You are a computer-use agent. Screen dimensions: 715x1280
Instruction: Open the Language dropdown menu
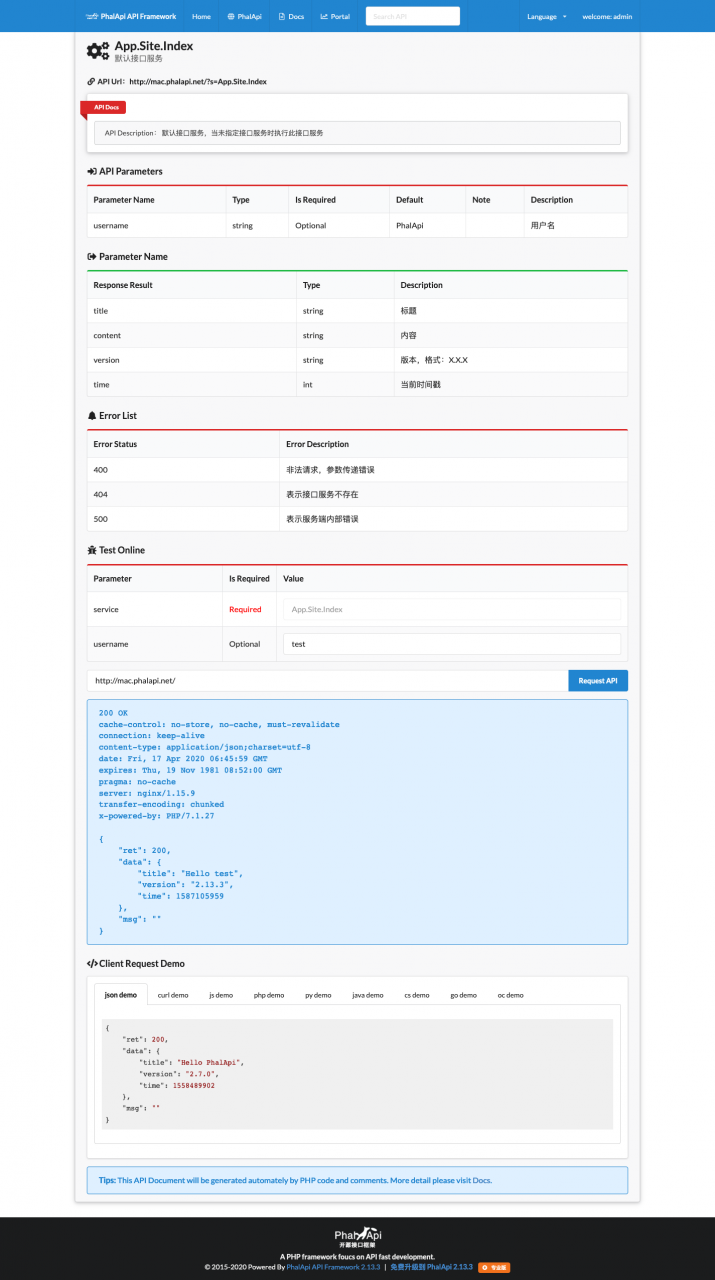(546, 17)
